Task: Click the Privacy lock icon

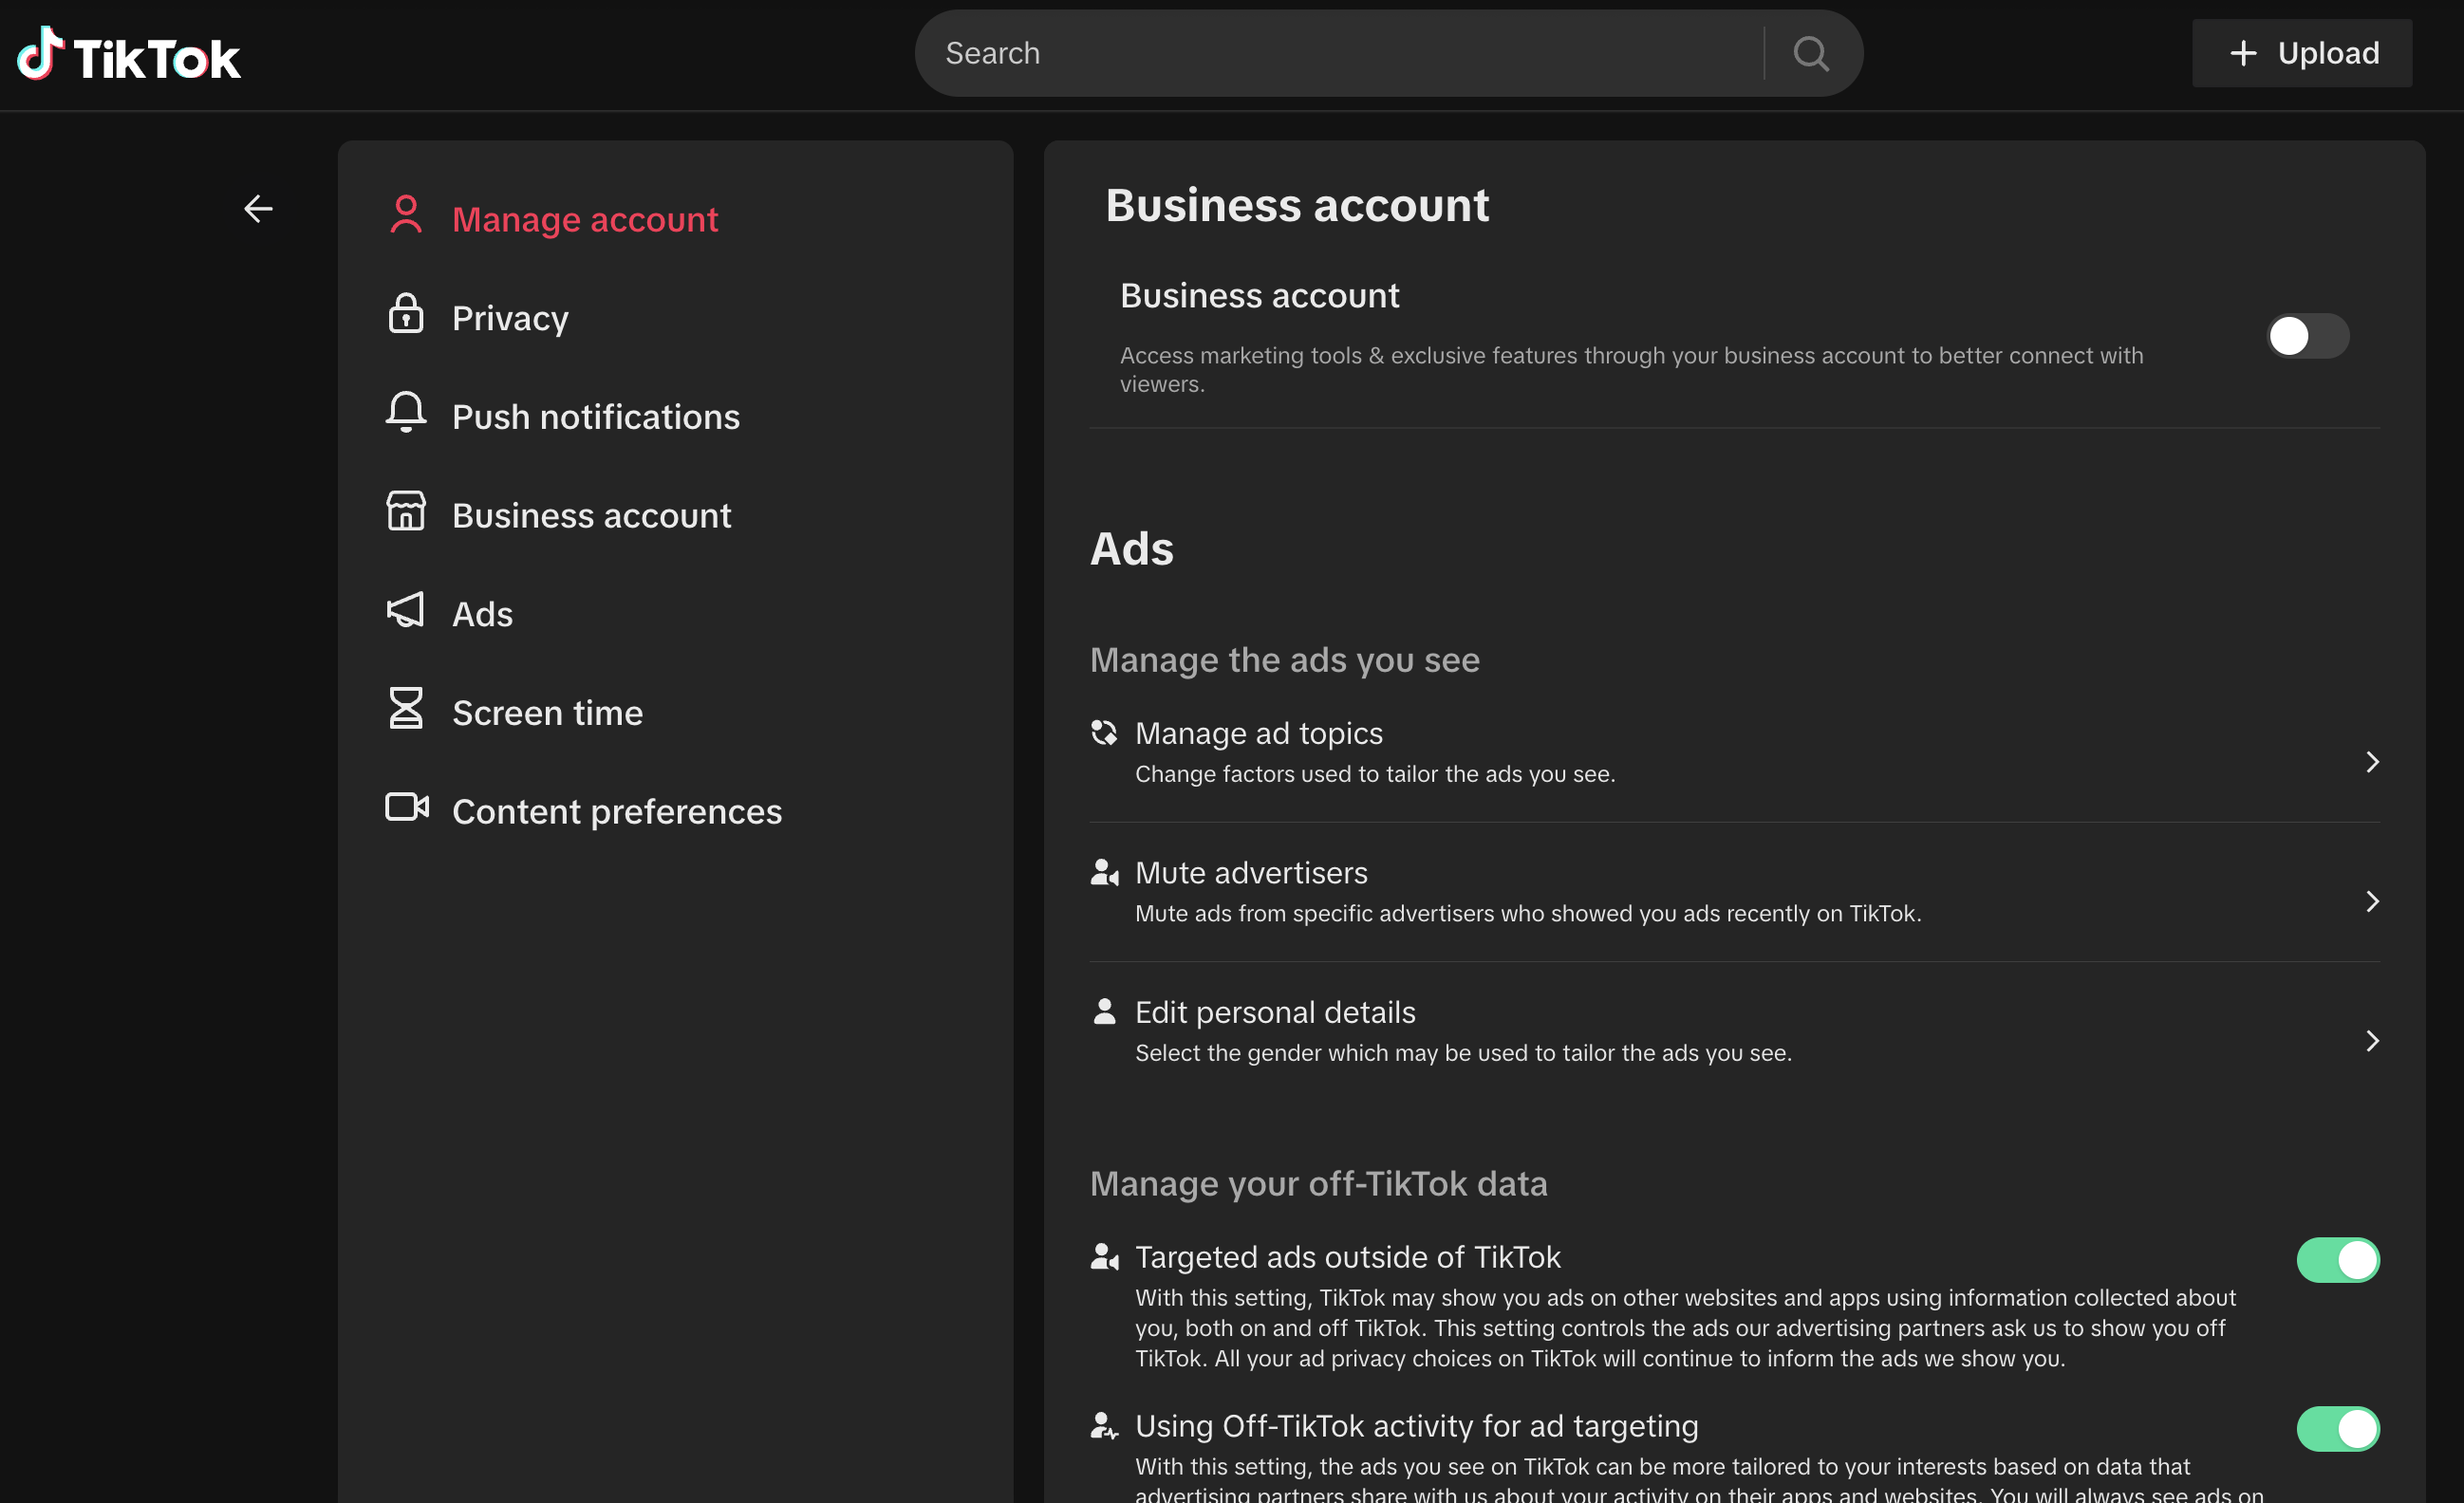Action: point(405,315)
